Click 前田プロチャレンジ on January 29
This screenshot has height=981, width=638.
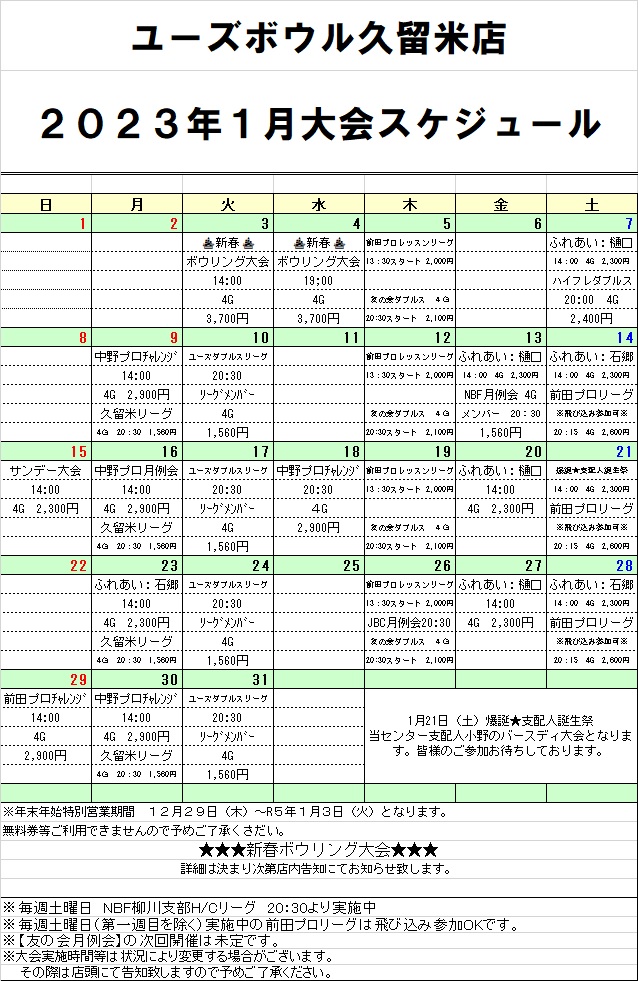46,698
